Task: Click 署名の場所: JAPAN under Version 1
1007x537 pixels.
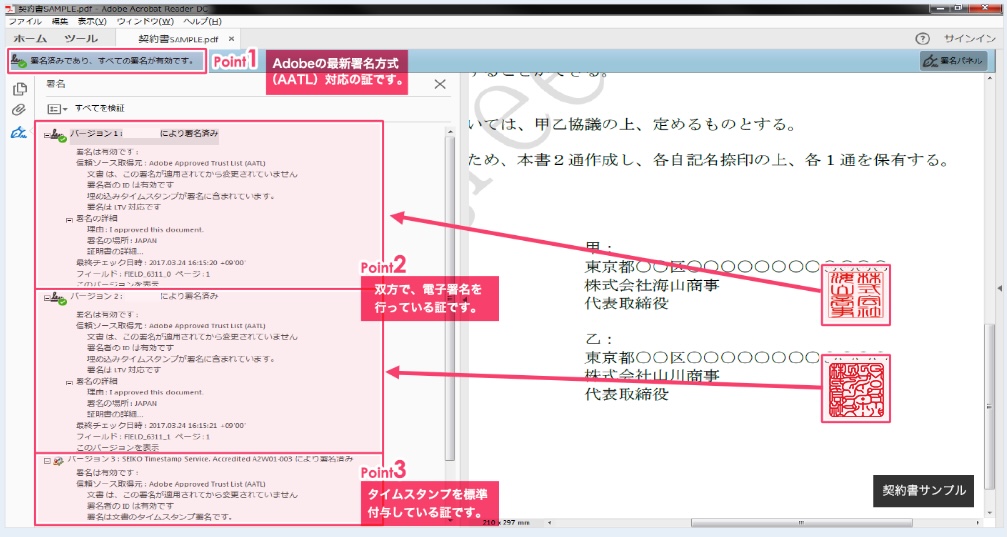Action: point(121,240)
